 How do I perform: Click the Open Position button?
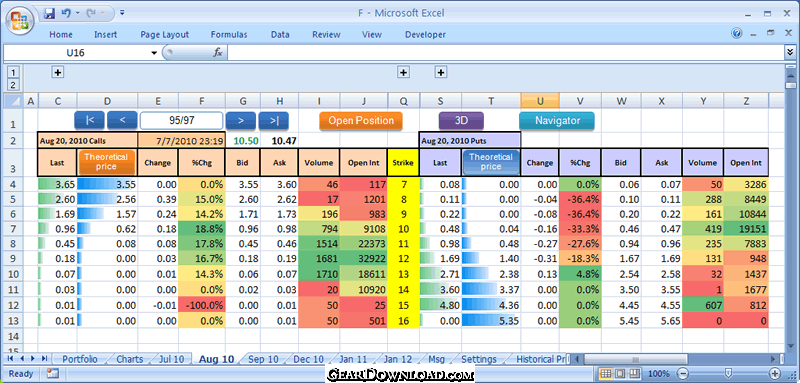pyautogui.click(x=361, y=121)
